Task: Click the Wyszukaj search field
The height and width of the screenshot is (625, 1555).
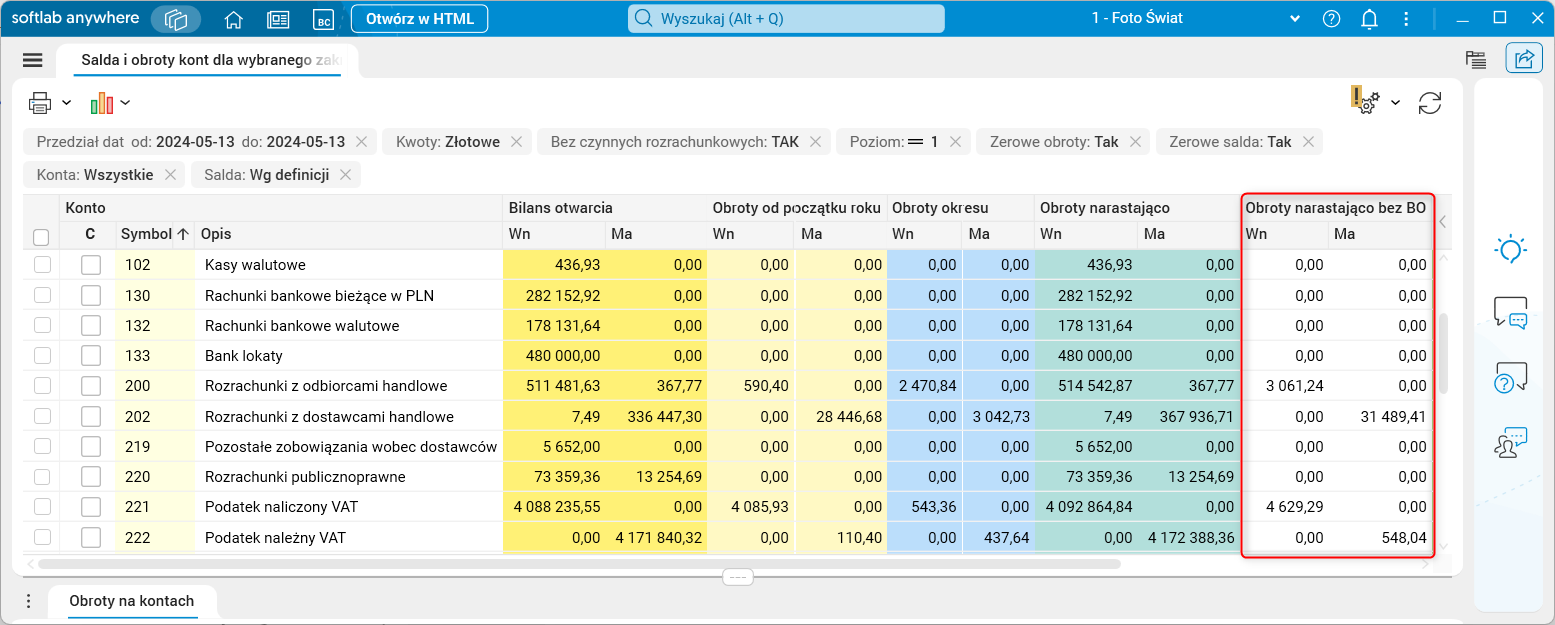Action: 786,19
